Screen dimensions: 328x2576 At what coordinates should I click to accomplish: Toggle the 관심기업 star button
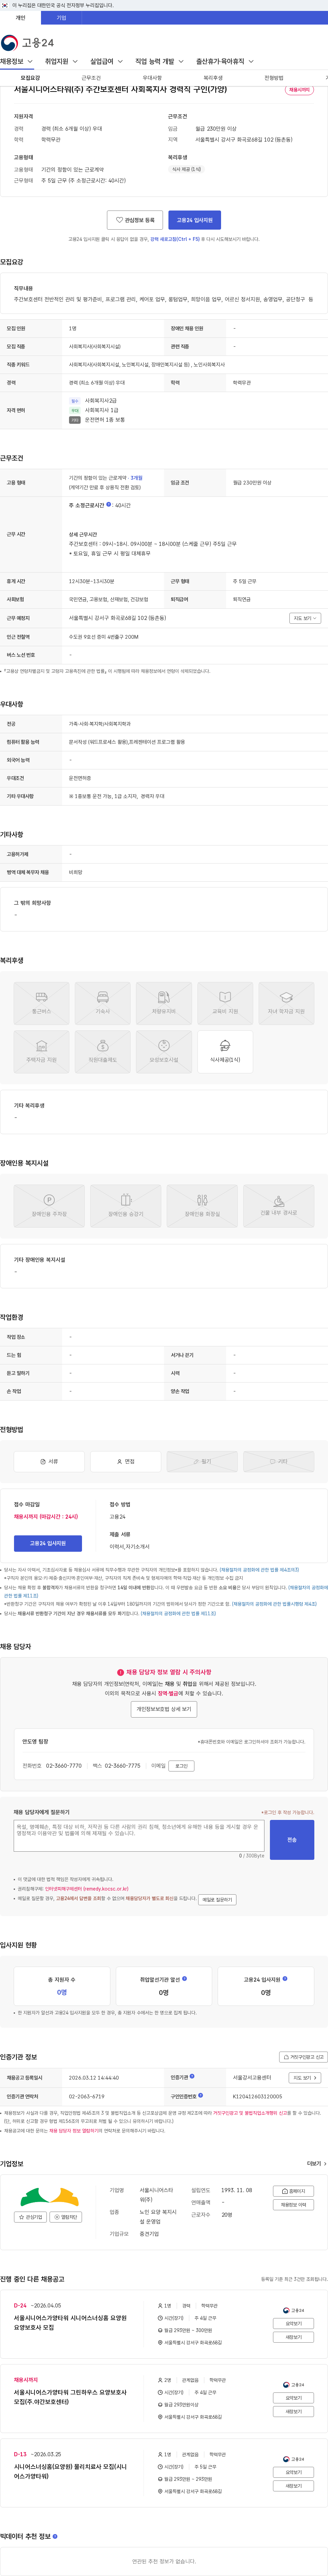tap(31, 2217)
